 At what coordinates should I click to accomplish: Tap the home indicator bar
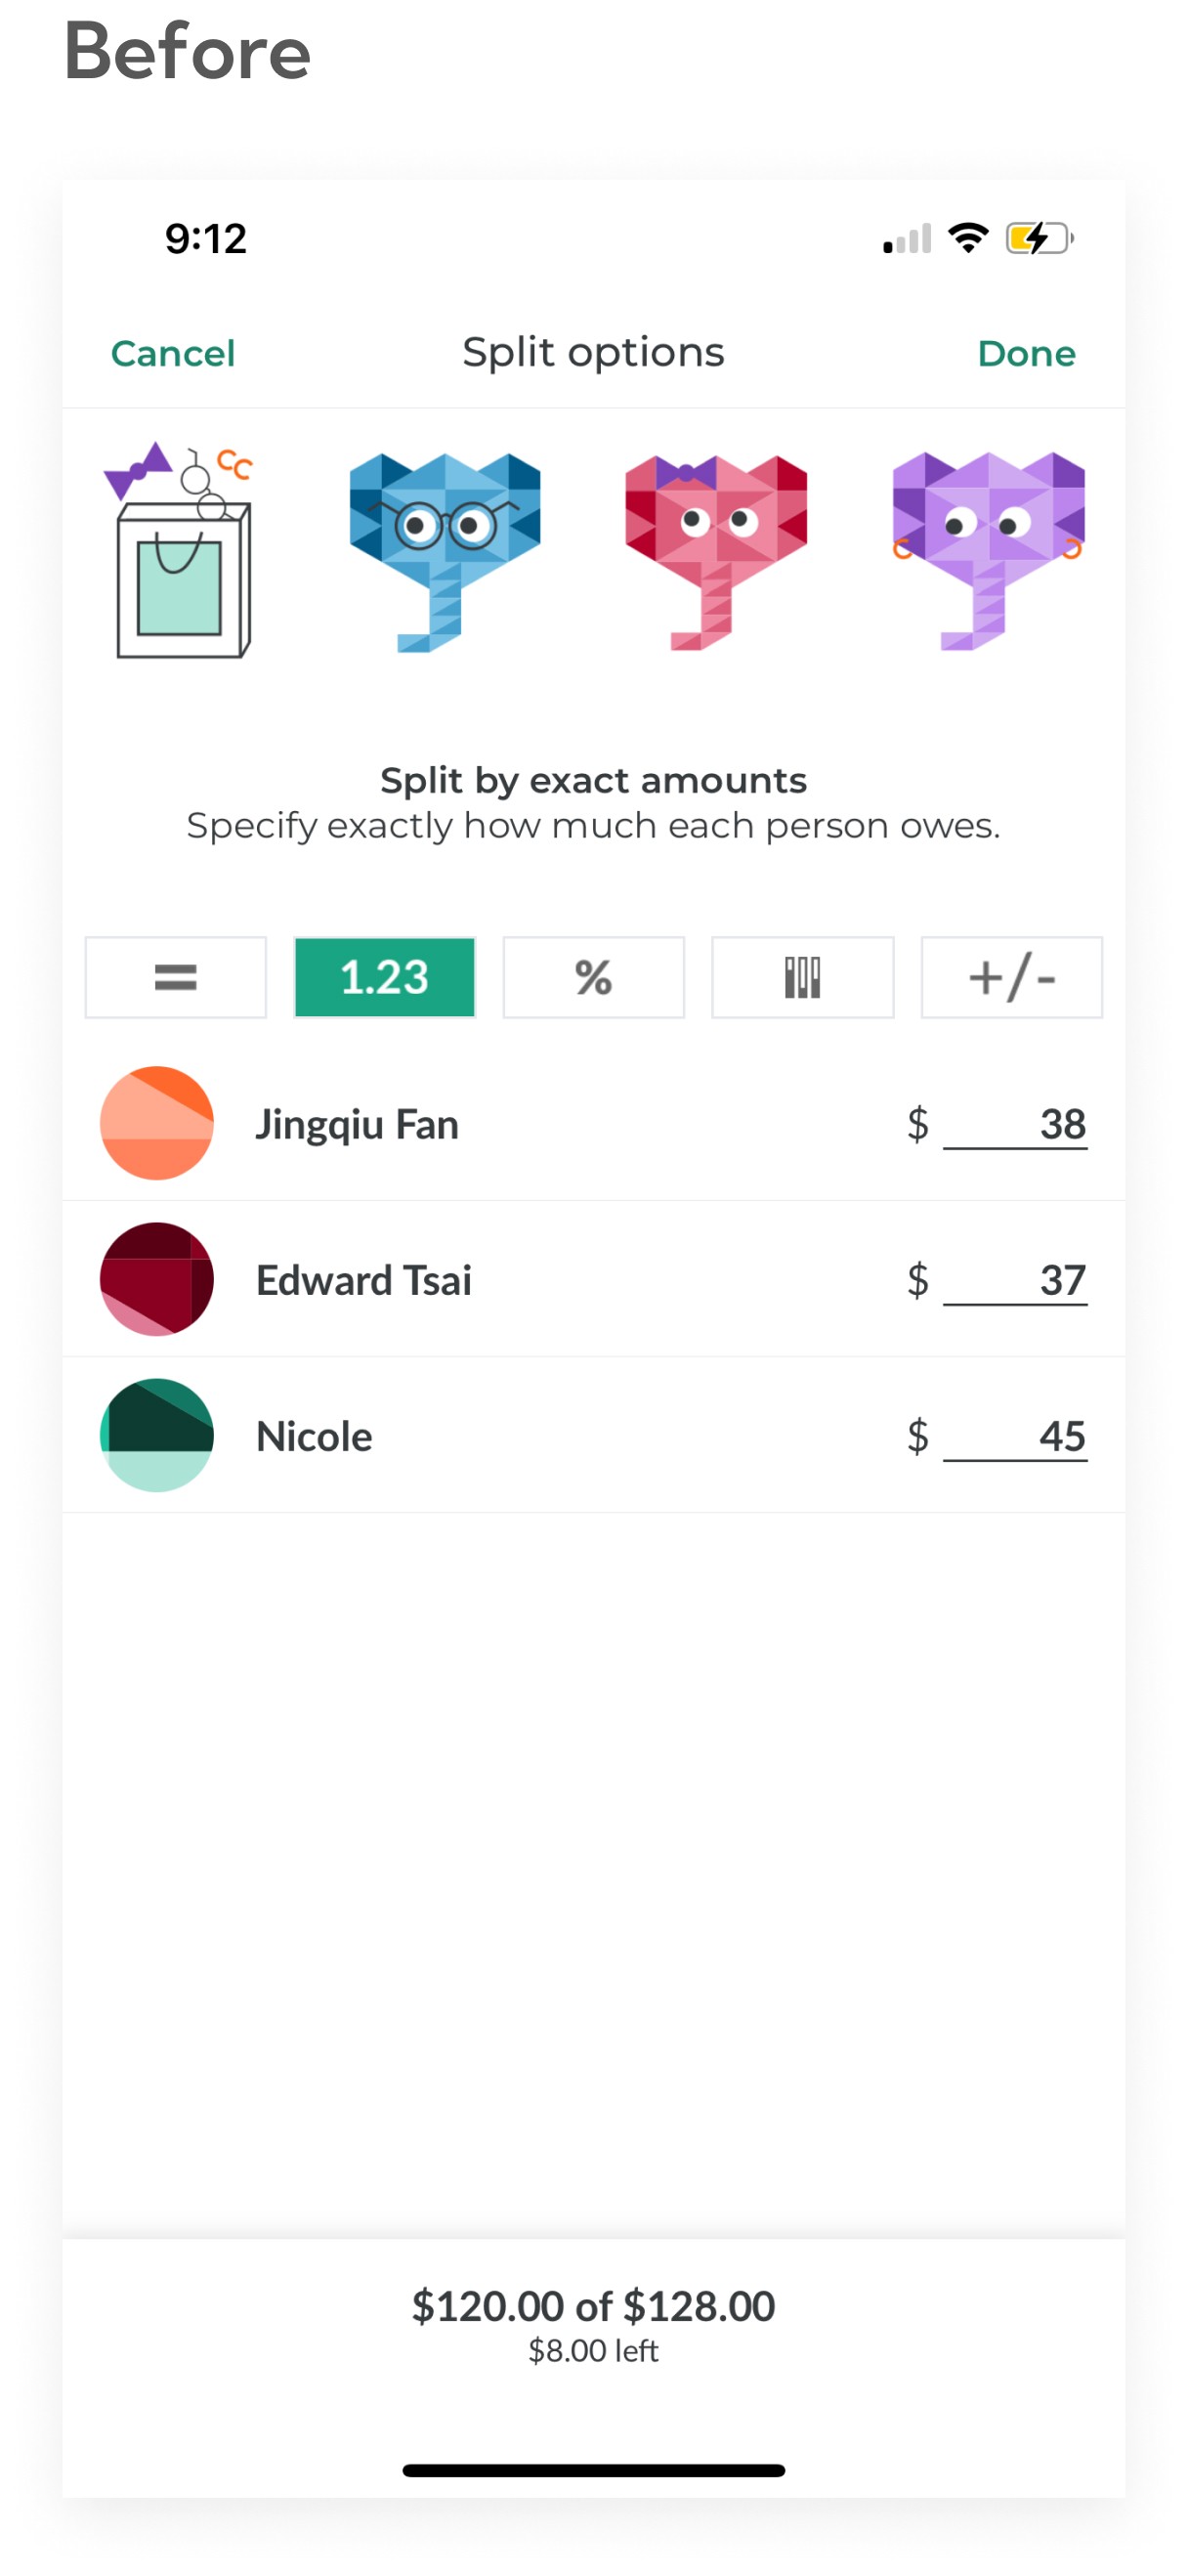594,2470
